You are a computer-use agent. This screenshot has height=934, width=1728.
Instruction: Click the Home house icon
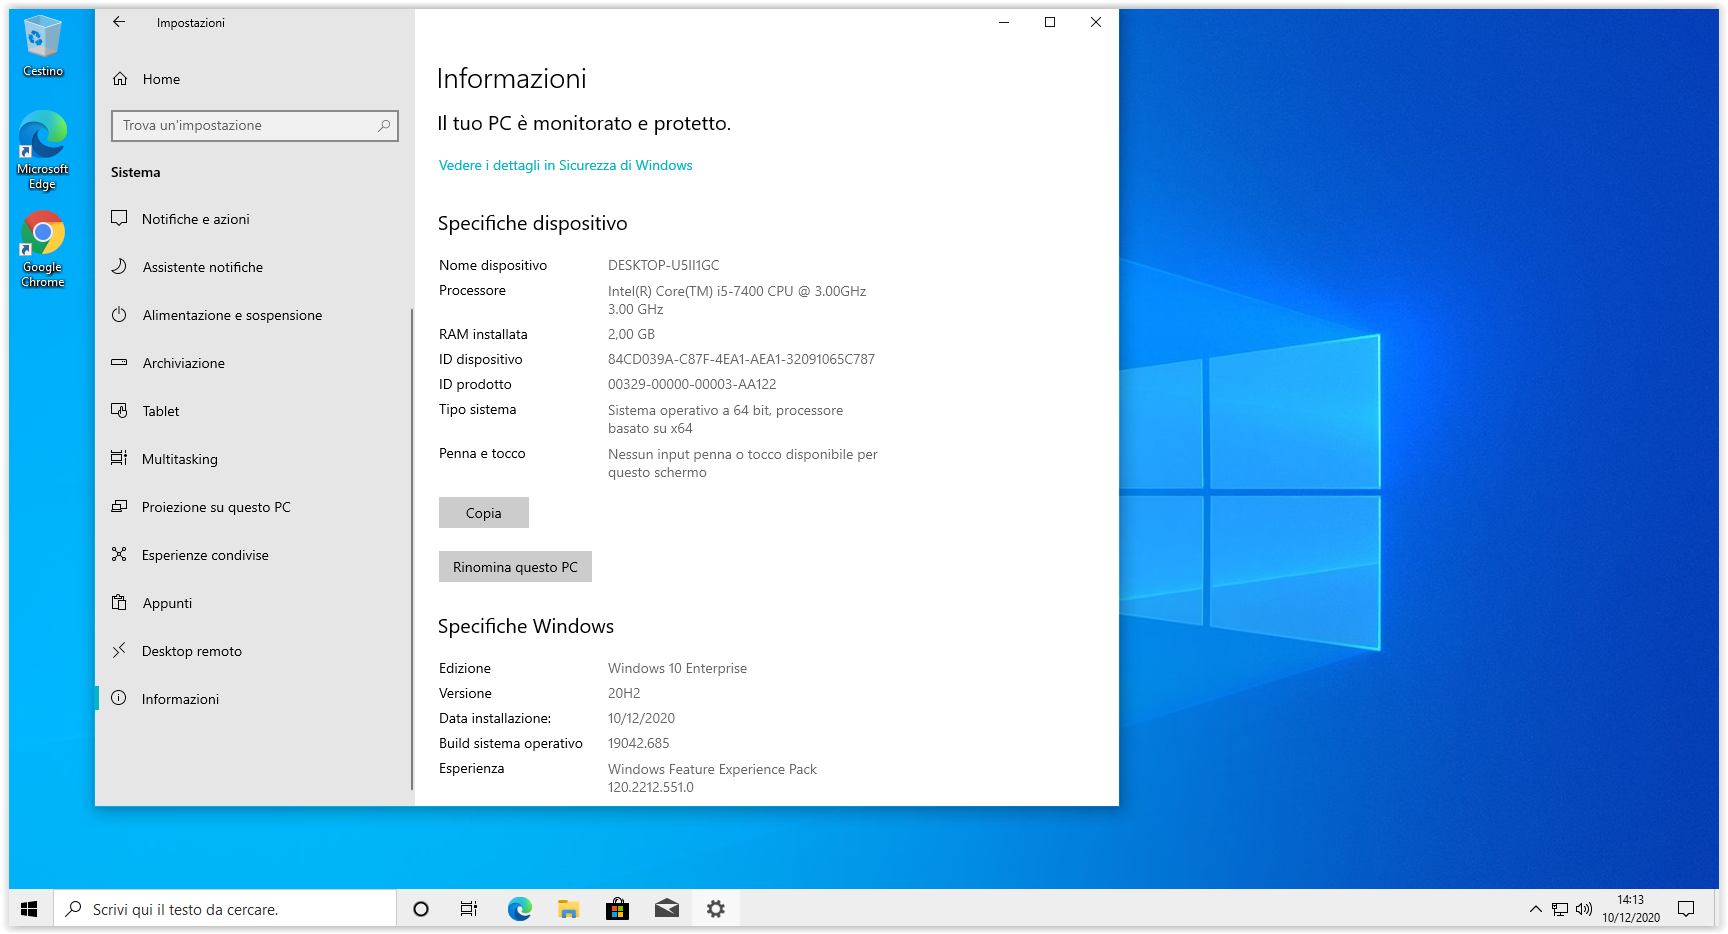coord(120,78)
